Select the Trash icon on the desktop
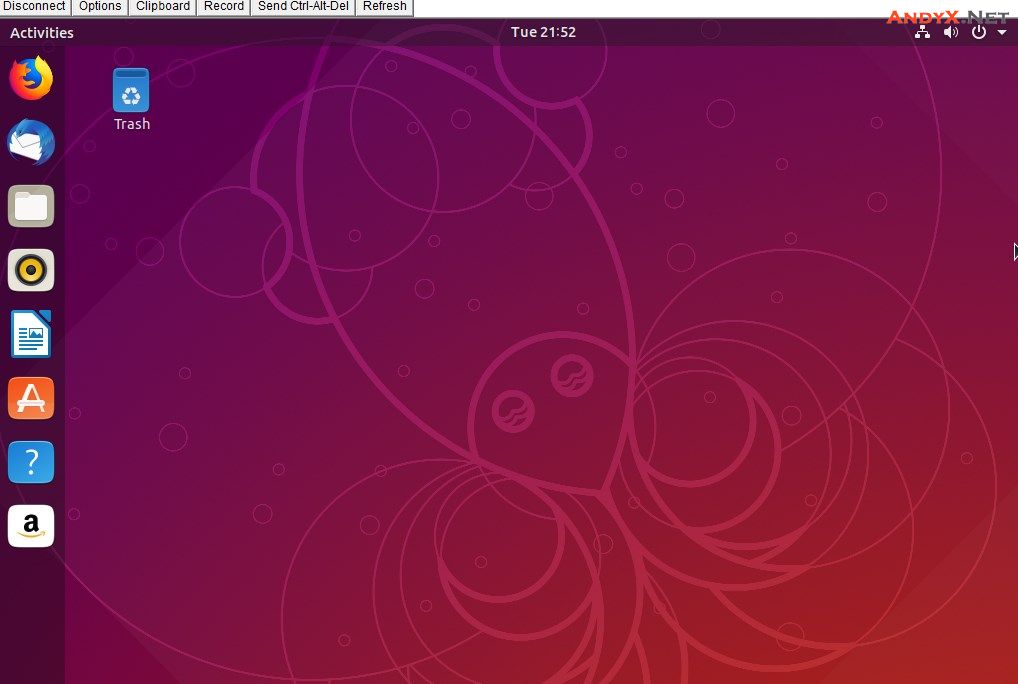This screenshot has width=1018, height=684. (x=131, y=98)
